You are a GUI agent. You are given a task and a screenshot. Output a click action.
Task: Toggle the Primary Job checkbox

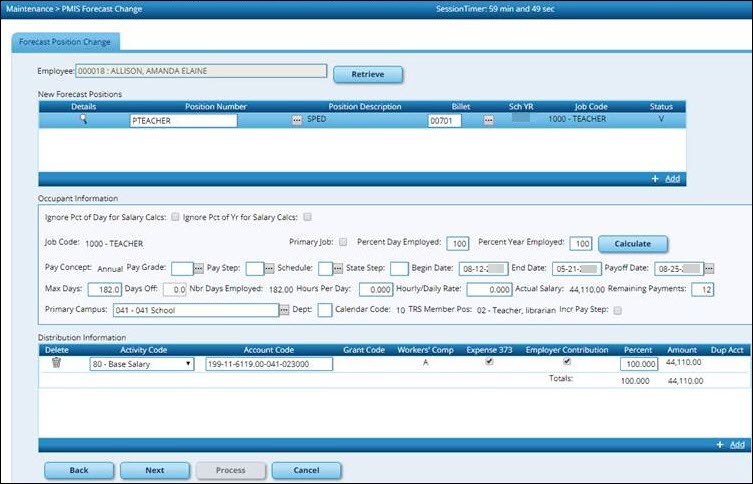pos(343,242)
